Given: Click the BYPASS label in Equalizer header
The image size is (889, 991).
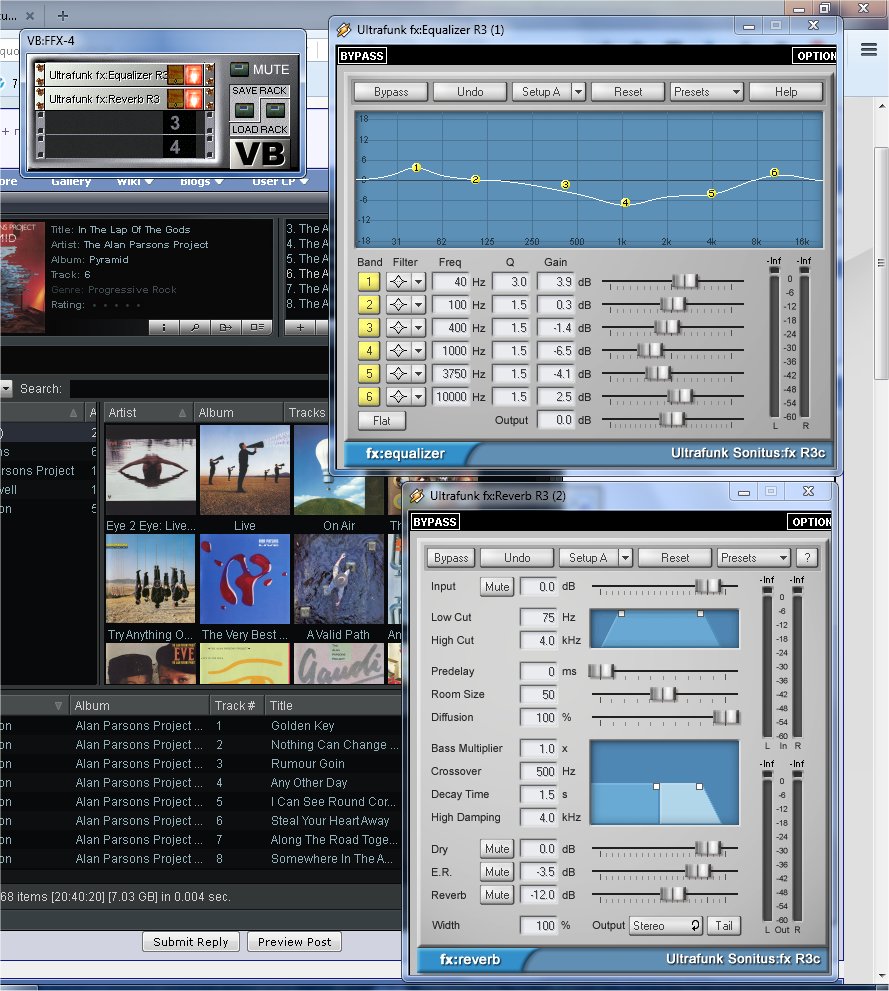Looking at the screenshot, I should 362,56.
